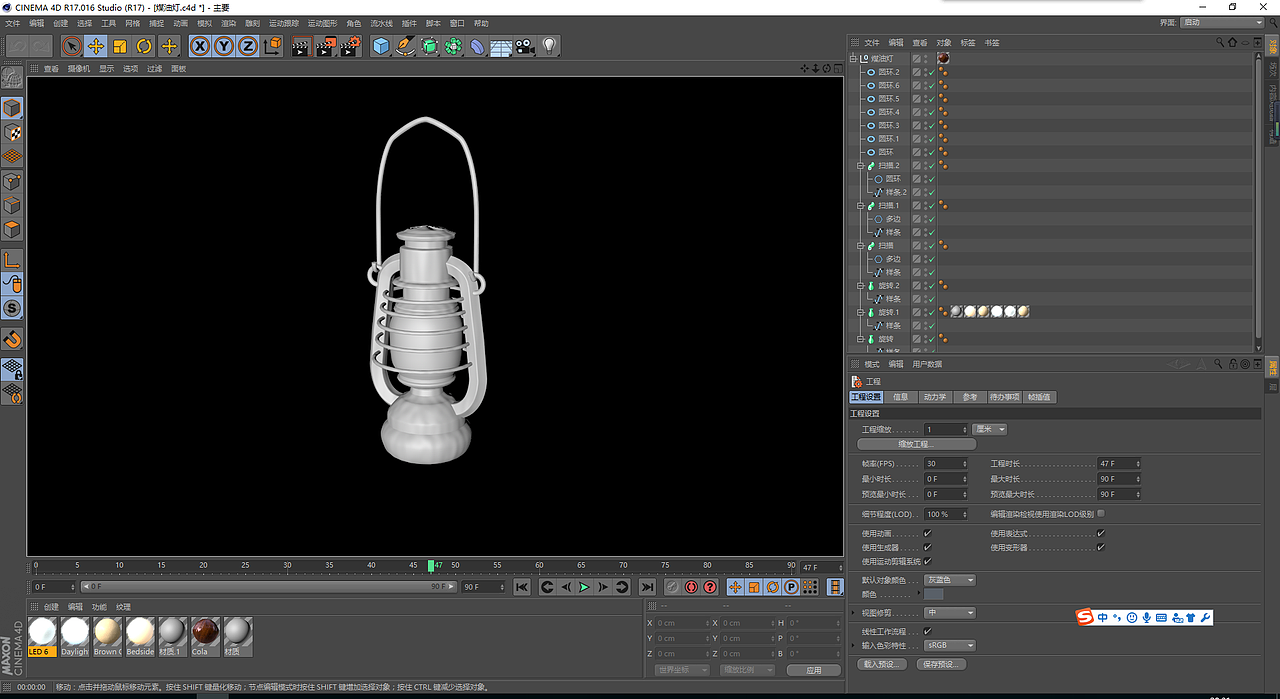Switch to the 信息 tab
Image resolution: width=1280 pixels, height=699 pixels.
pos(901,397)
